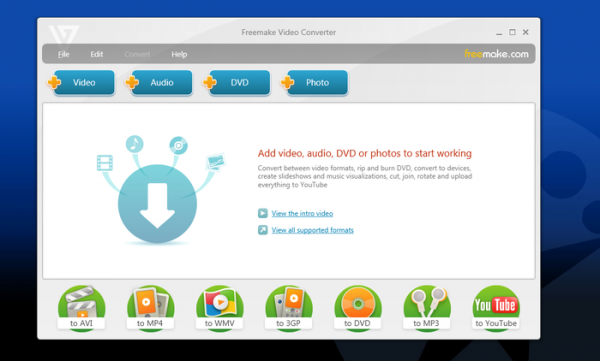Viewport: 600px width, 361px height.
Task: Open the Edit menu
Action: click(x=97, y=54)
